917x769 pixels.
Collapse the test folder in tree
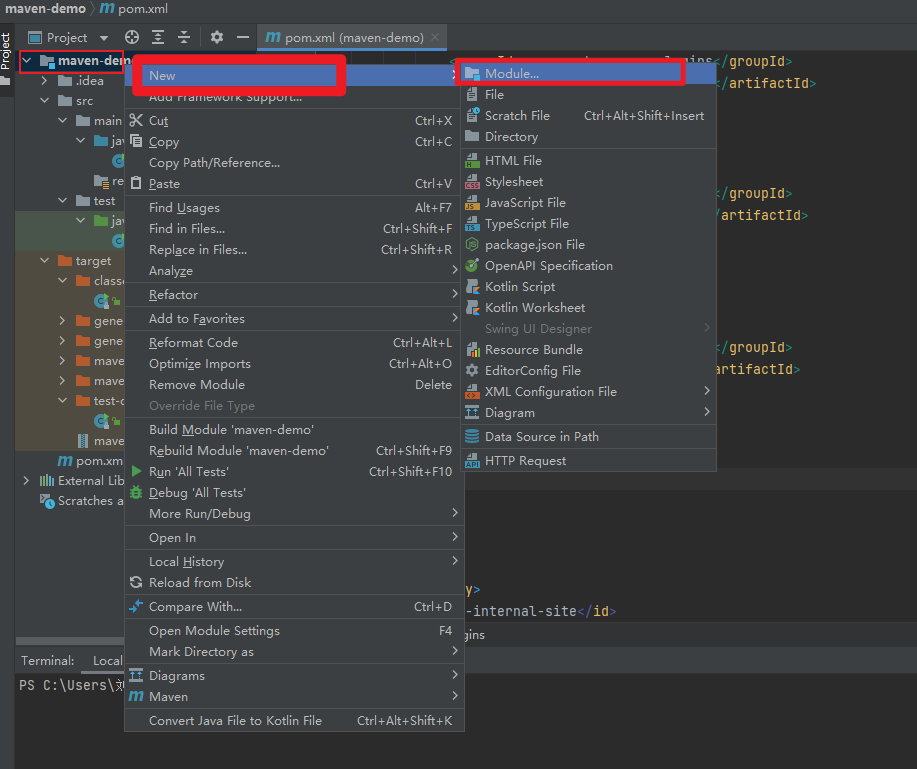coord(63,201)
